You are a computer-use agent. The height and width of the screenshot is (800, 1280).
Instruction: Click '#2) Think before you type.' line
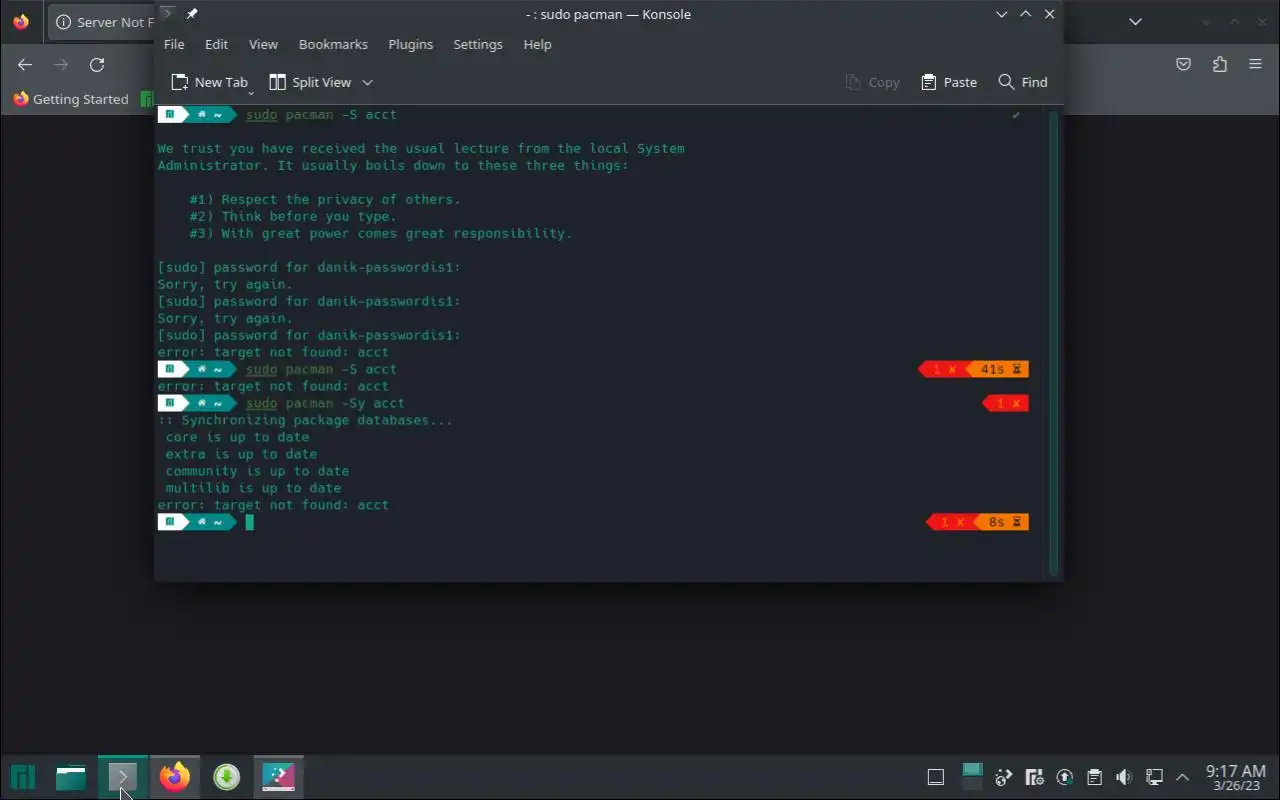pos(293,216)
